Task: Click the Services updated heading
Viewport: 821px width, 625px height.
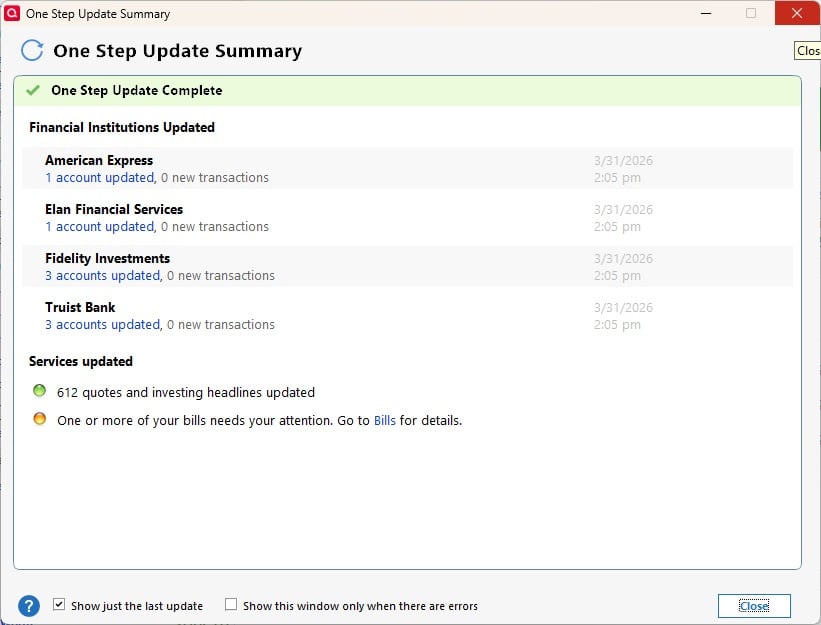Action: click(81, 361)
